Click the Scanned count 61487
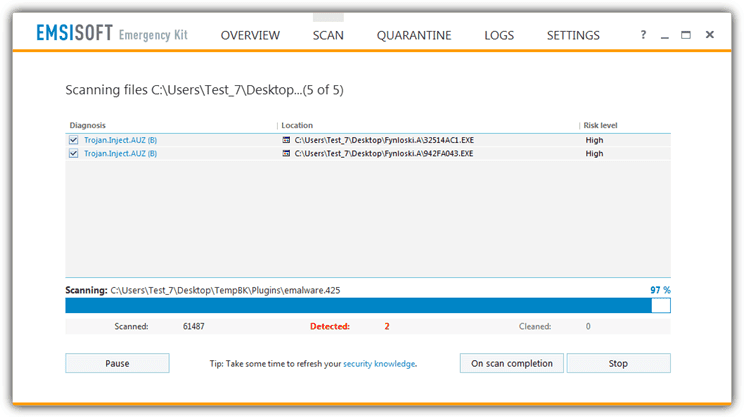 [194, 326]
